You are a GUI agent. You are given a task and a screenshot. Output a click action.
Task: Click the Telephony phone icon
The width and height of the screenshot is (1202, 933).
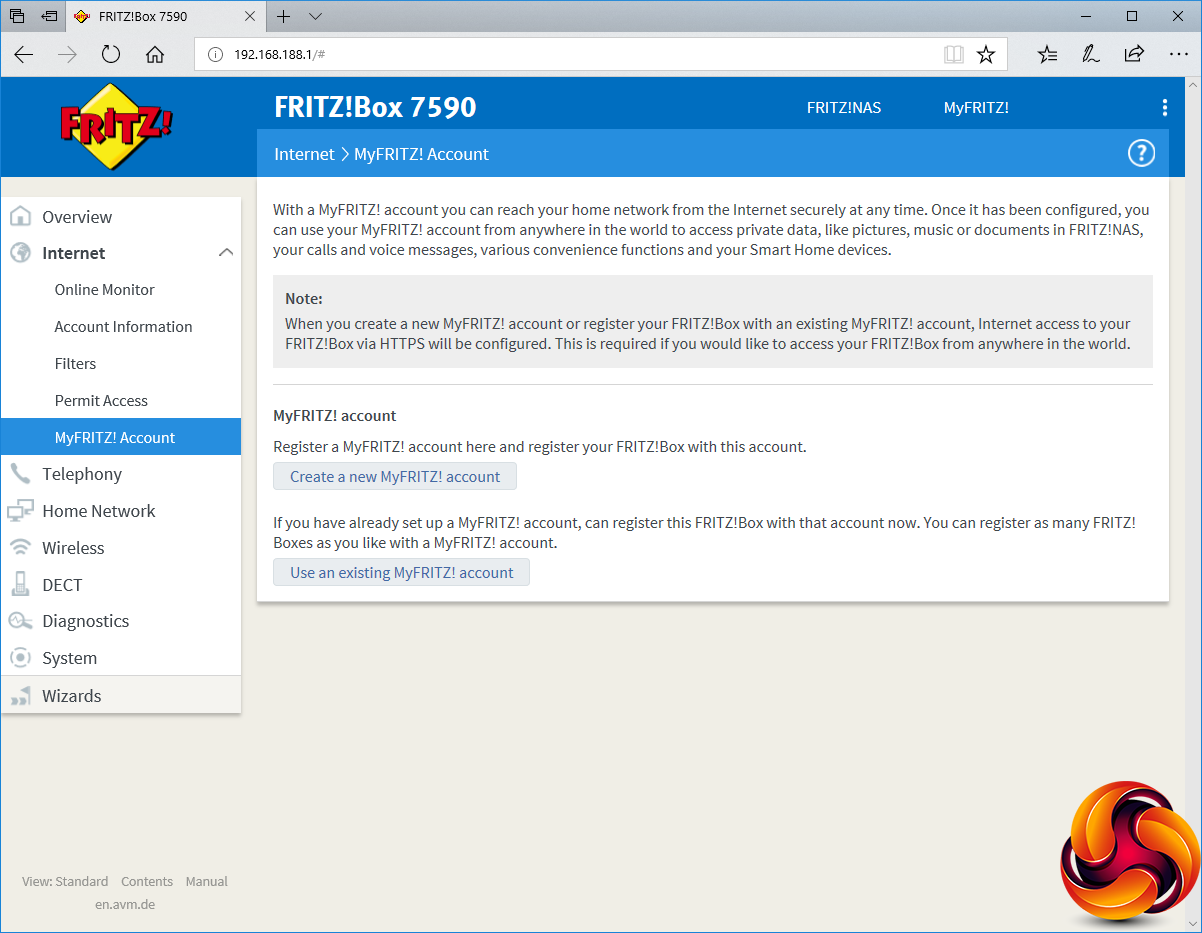click(20, 474)
